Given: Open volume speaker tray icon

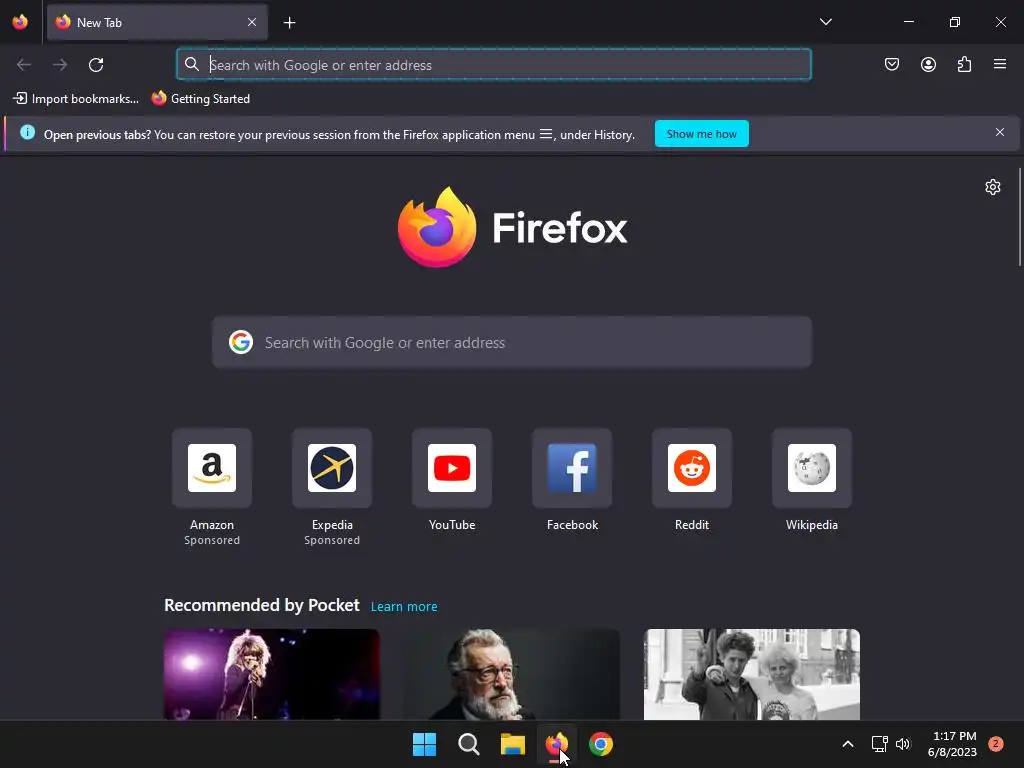Looking at the screenshot, I should (x=903, y=744).
